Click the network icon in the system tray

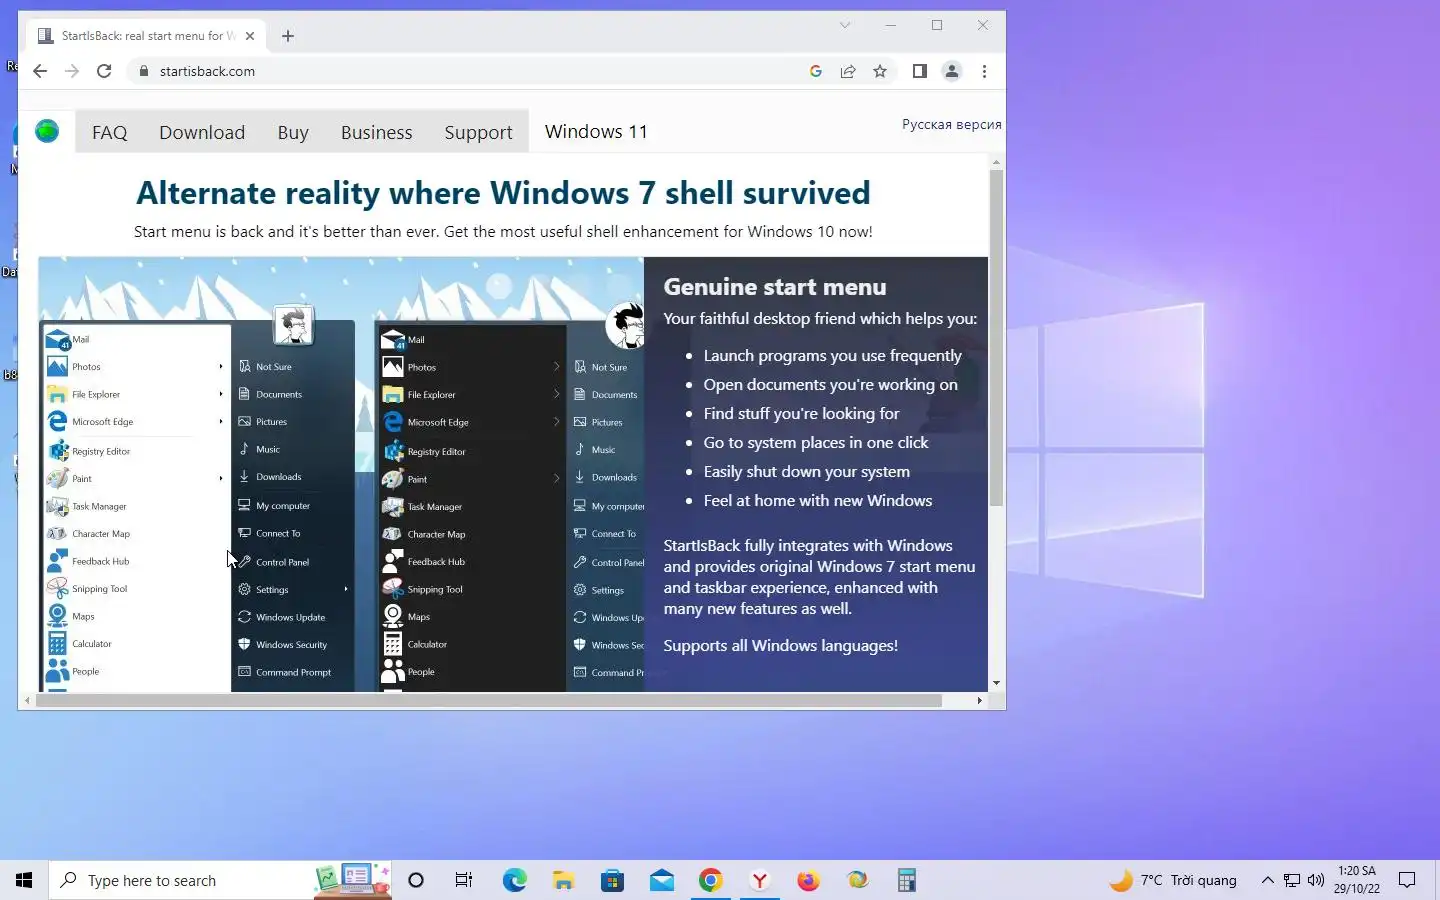tap(1292, 880)
